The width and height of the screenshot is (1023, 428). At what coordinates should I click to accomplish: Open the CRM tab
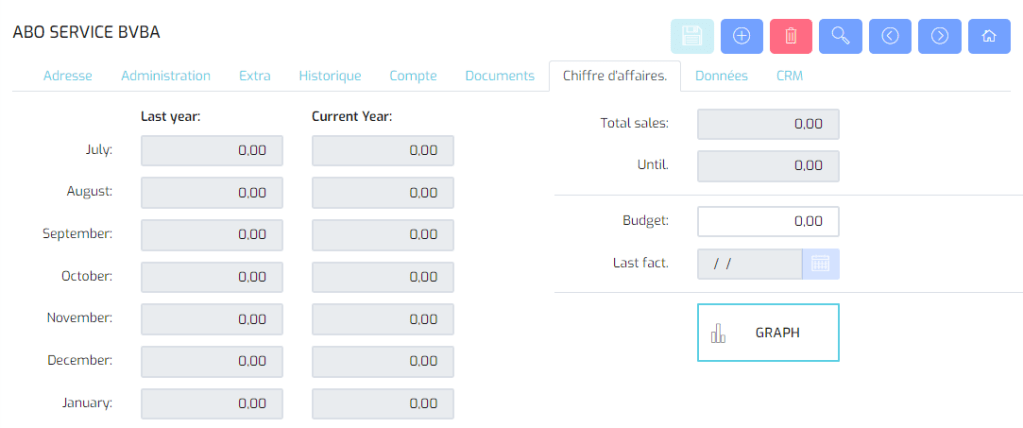click(x=789, y=76)
